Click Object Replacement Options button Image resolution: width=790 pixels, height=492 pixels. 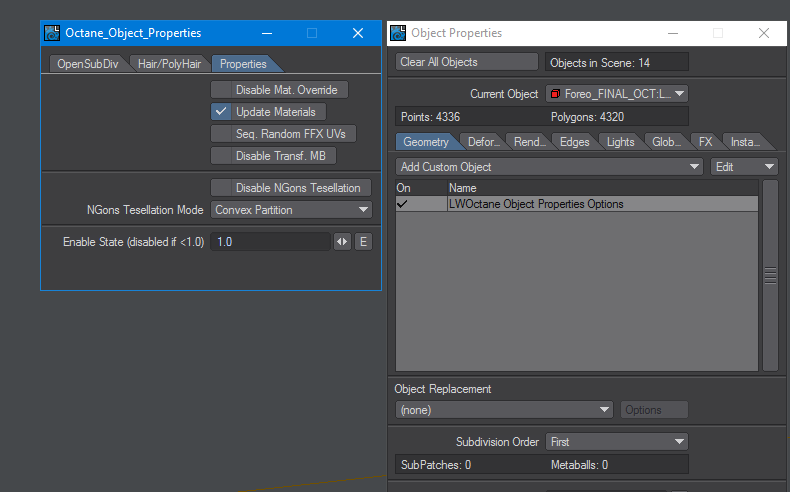(654, 410)
